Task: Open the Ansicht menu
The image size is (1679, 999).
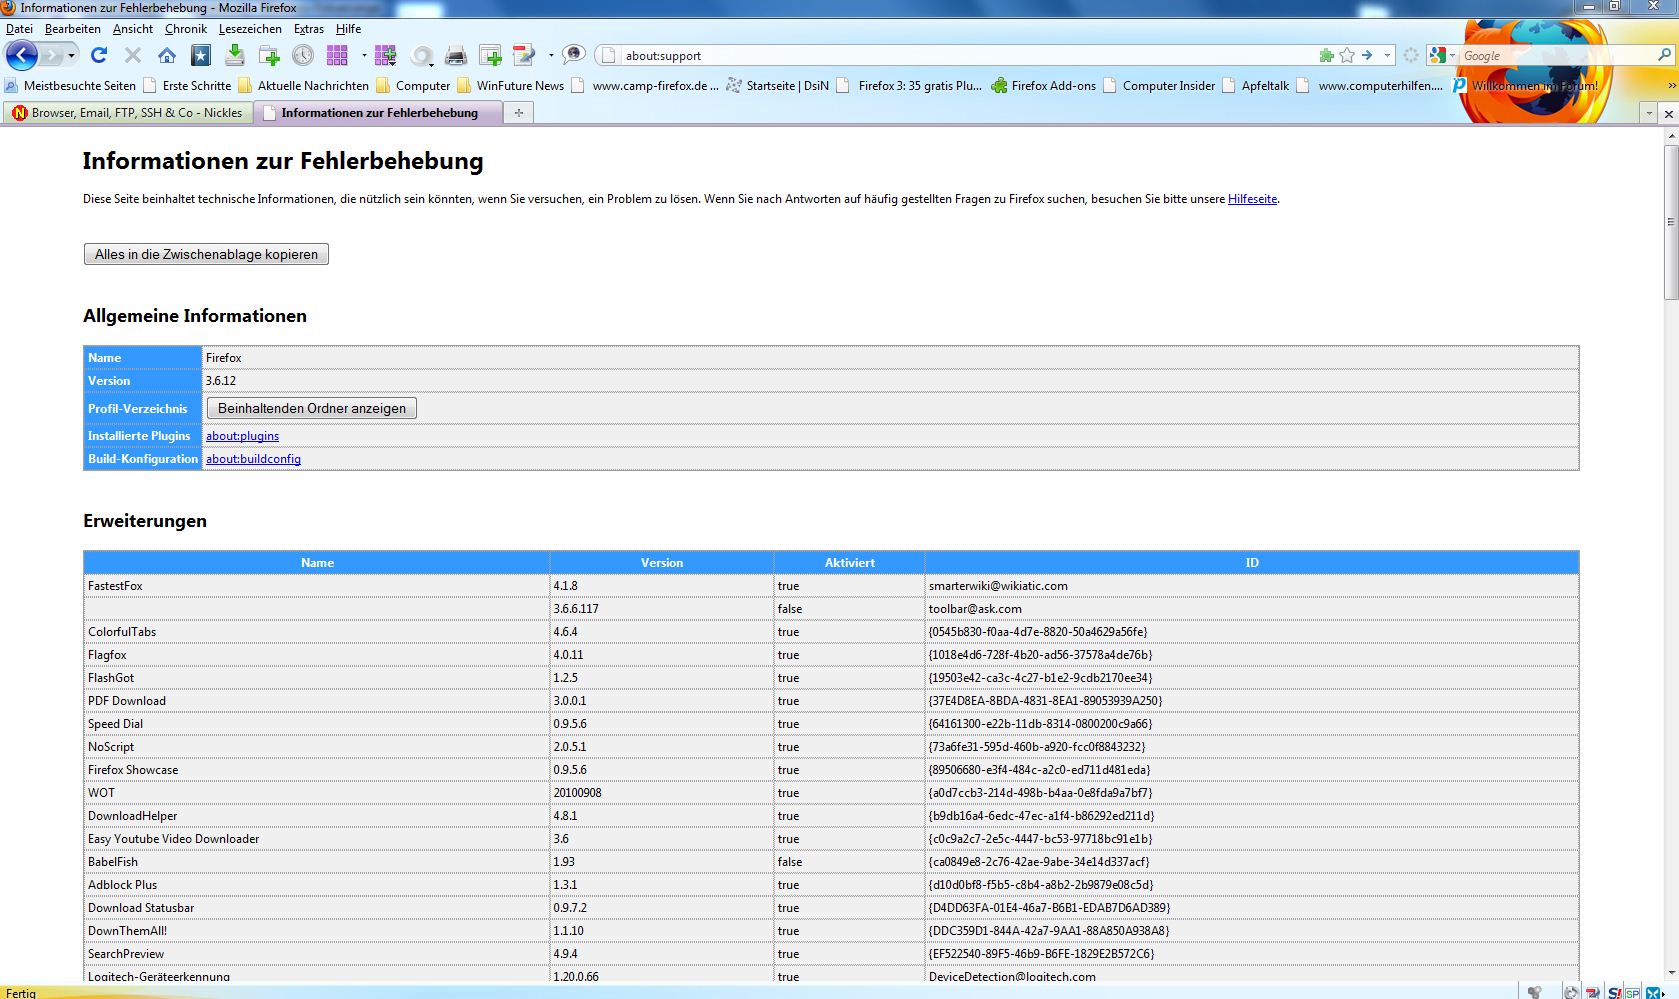Action: [133, 29]
